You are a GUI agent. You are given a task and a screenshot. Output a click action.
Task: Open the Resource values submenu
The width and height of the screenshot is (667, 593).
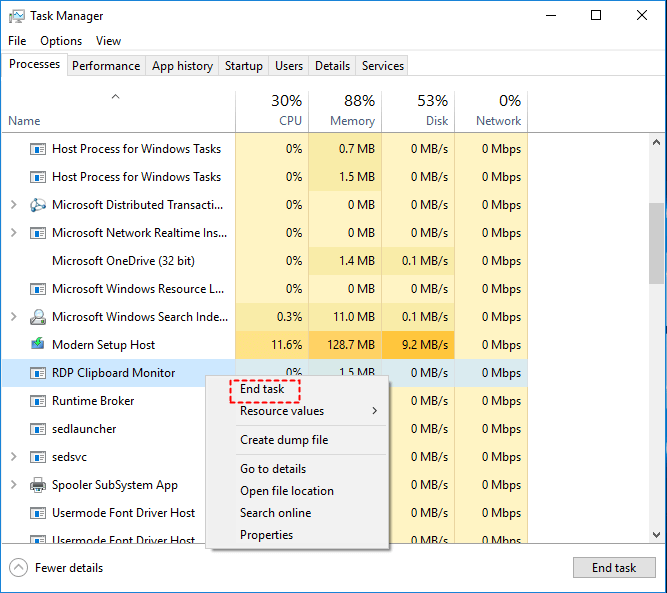point(296,411)
